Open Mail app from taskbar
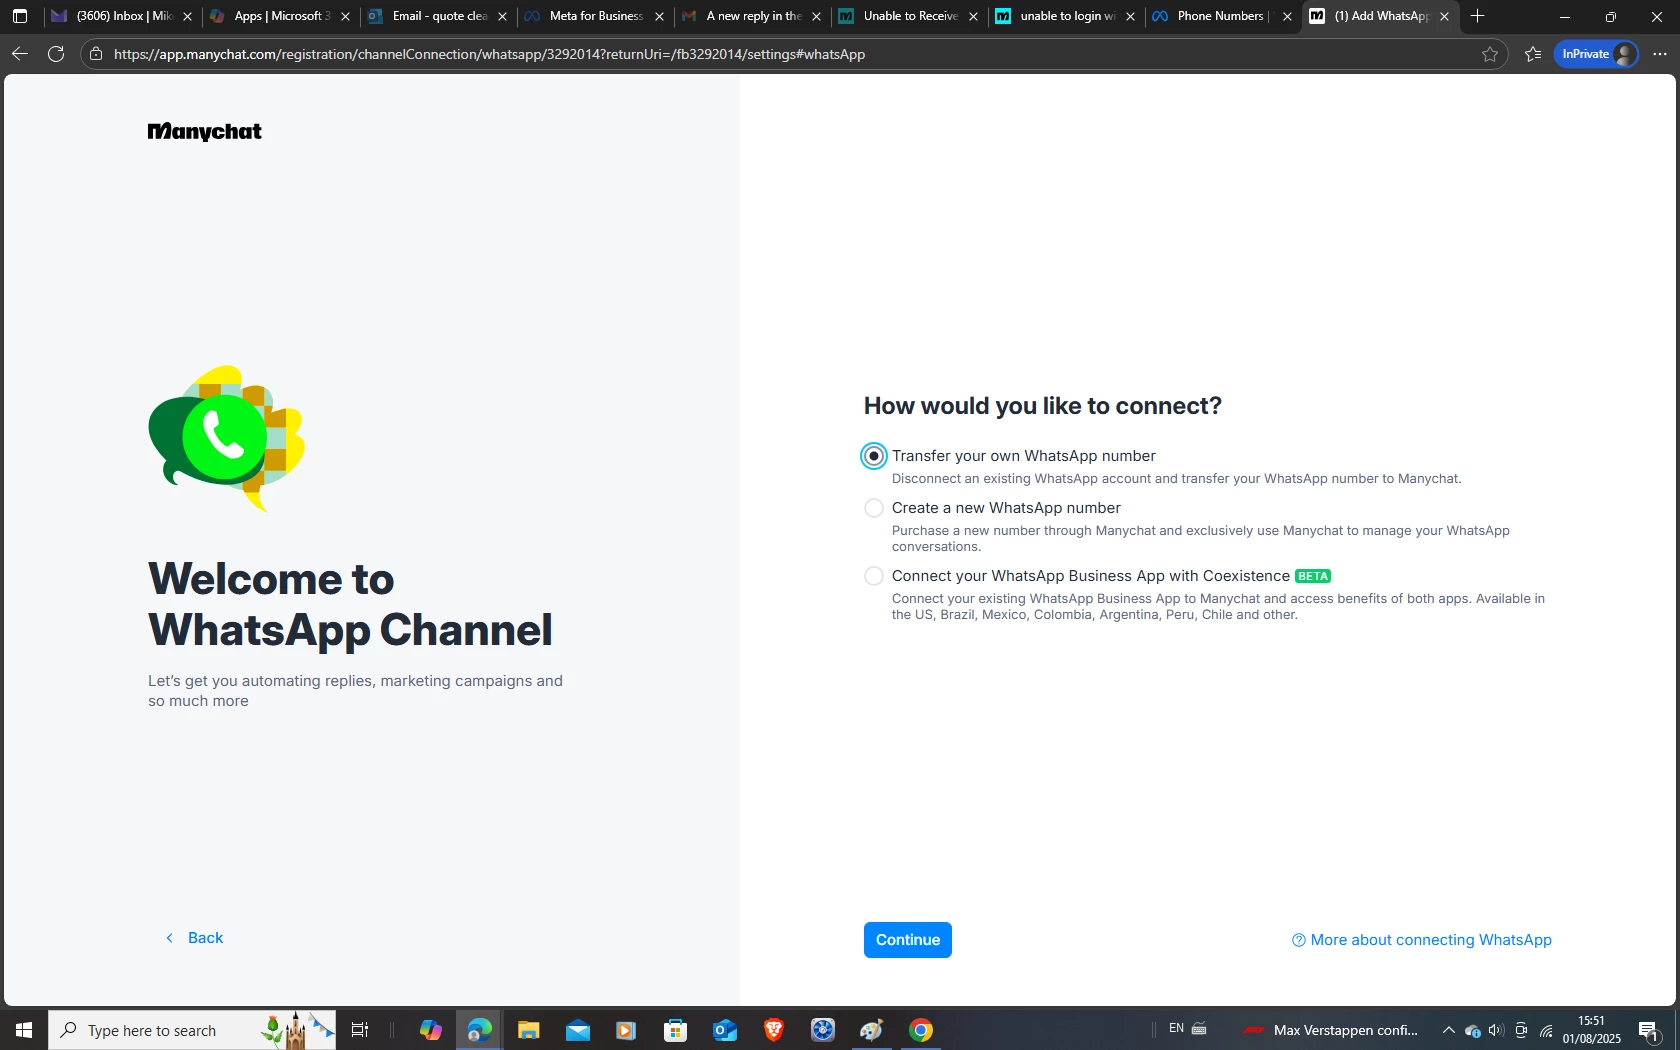This screenshot has width=1680, height=1050. tap(577, 1030)
